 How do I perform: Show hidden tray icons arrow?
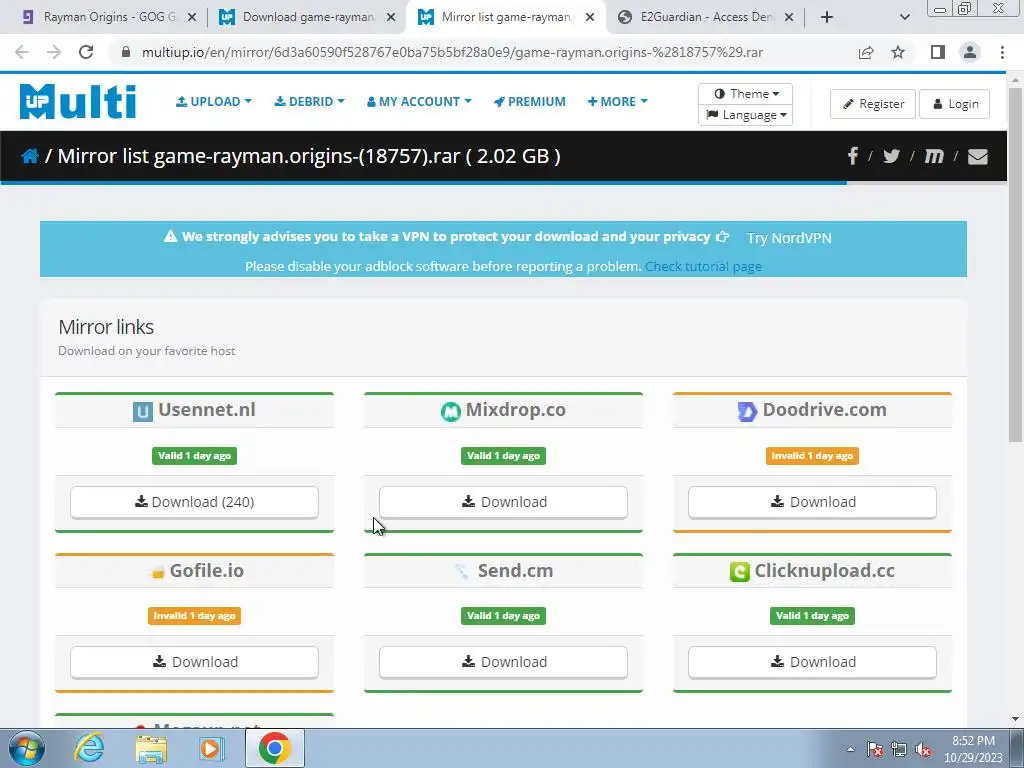point(850,750)
